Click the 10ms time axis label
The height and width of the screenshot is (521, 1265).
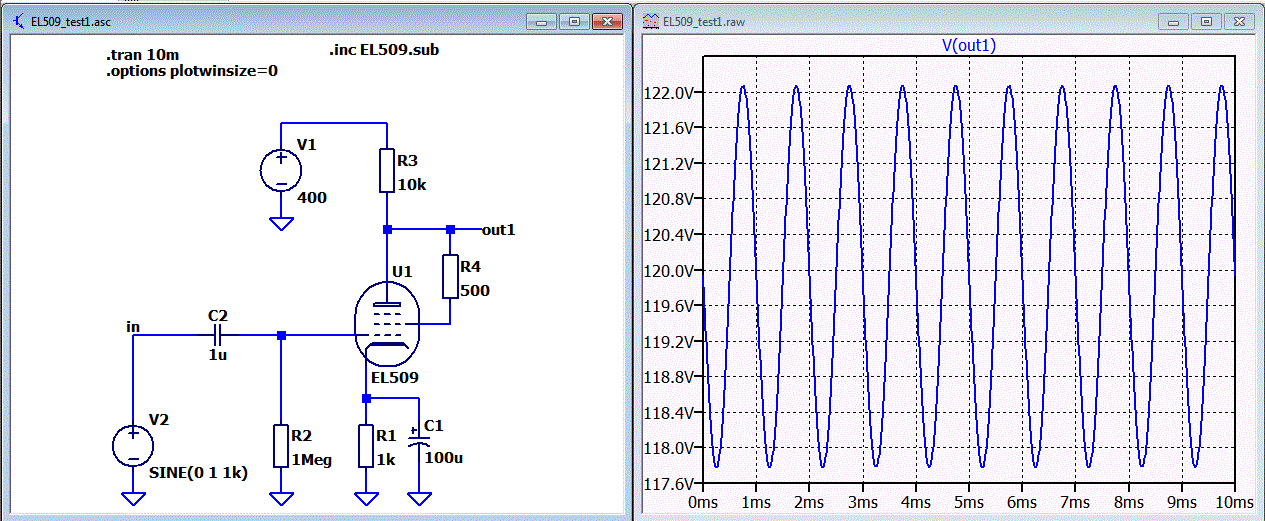tap(1233, 502)
